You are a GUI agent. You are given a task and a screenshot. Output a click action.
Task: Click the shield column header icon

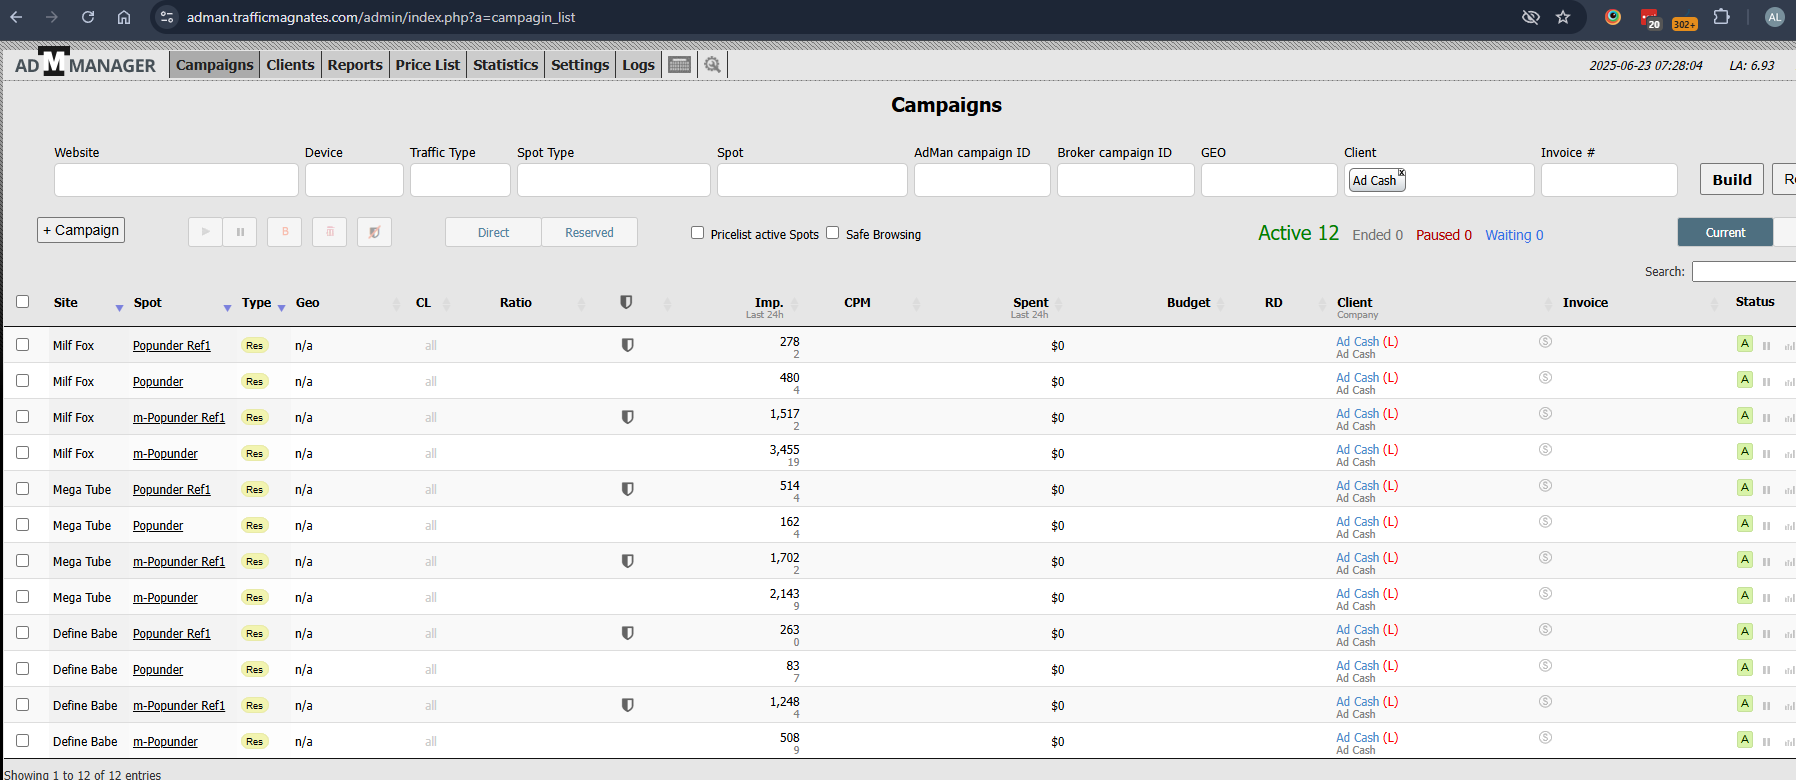pyautogui.click(x=626, y=302)
